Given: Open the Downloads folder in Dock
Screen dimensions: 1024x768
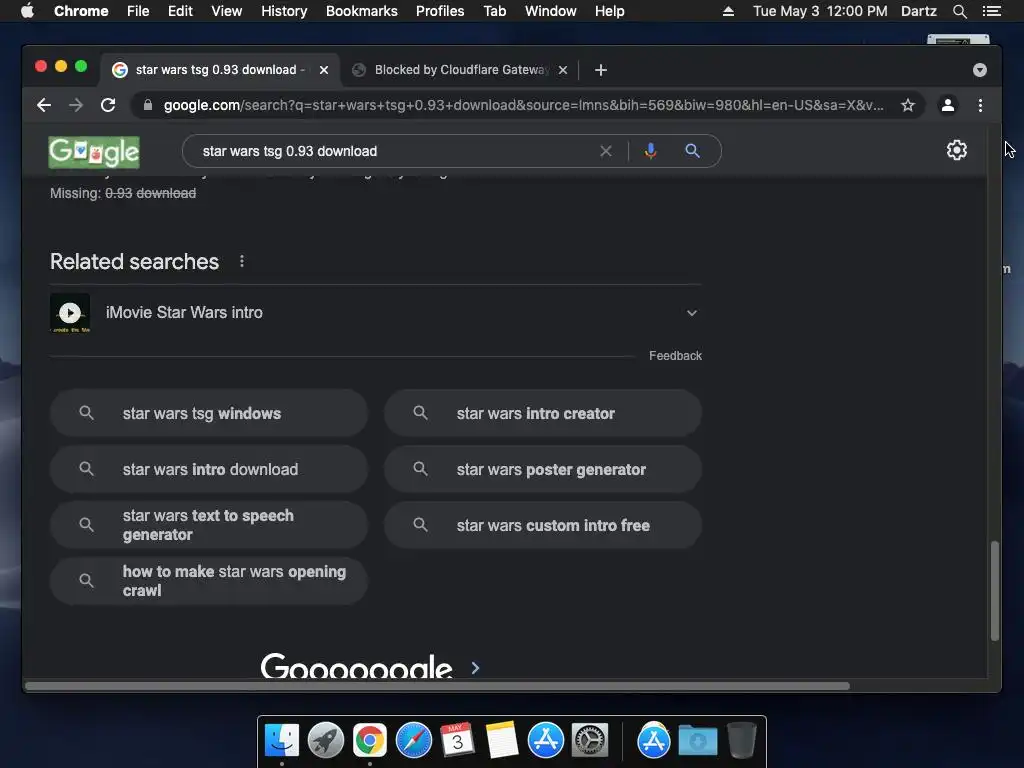Looking at the screenshot, I should (697, 740).
